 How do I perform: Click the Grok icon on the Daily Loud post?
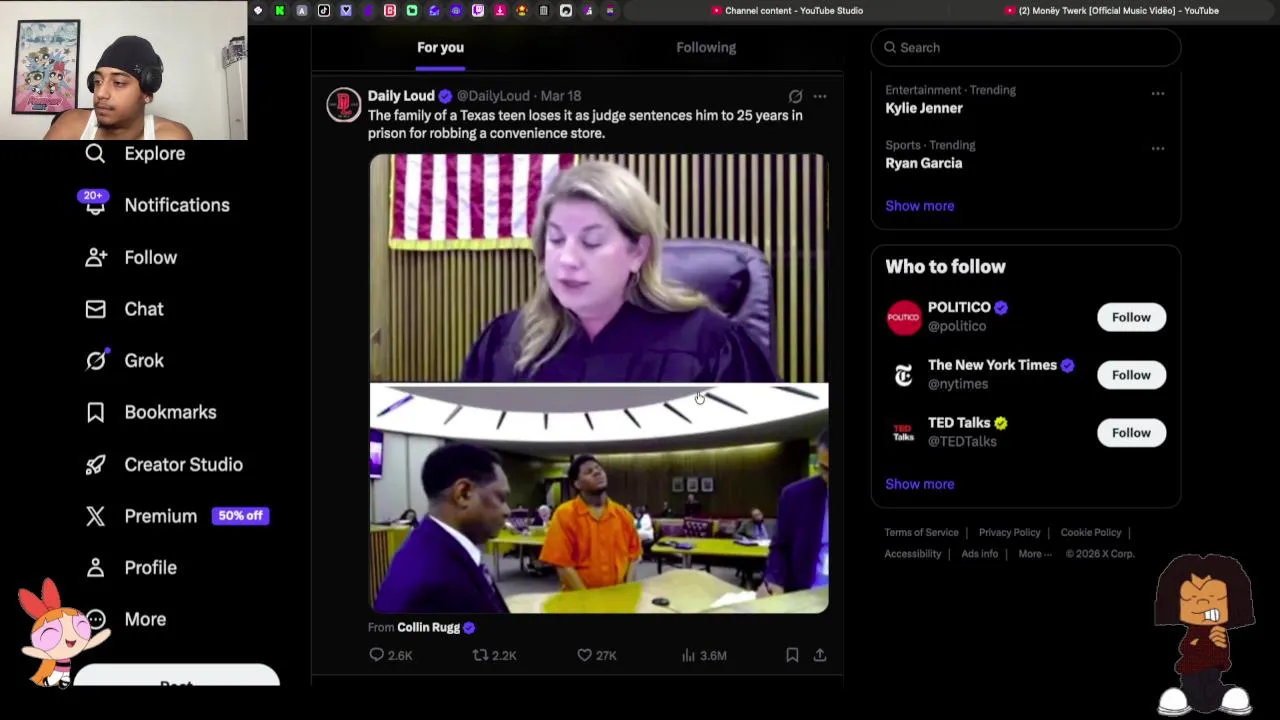[795, 96]
